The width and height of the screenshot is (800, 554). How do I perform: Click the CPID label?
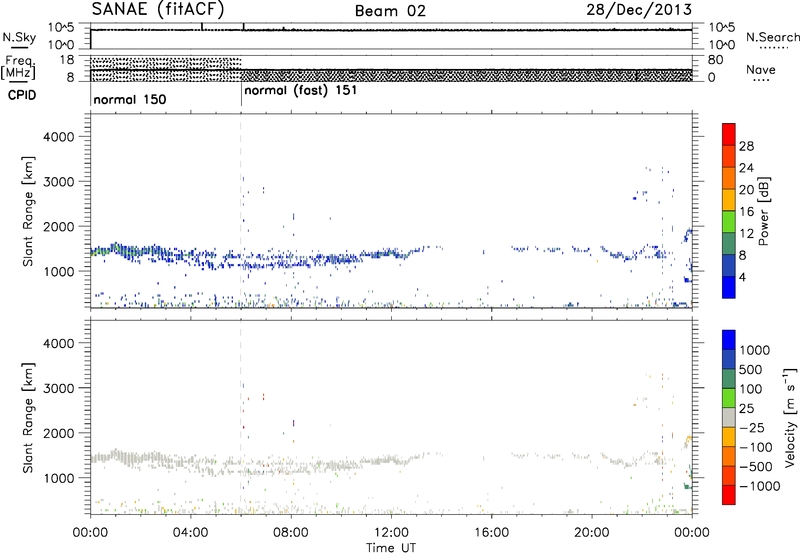coord(22,95)
